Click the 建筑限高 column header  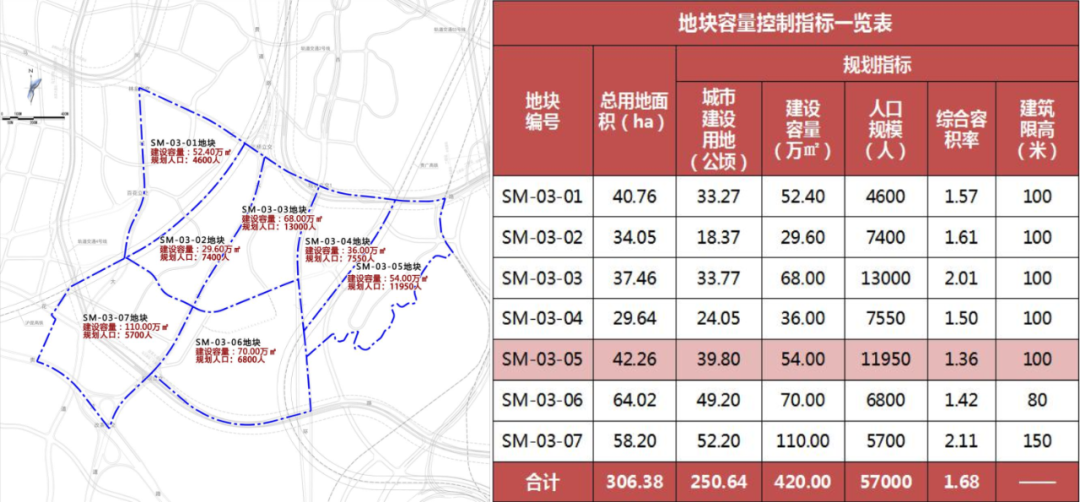(1037, 128)
